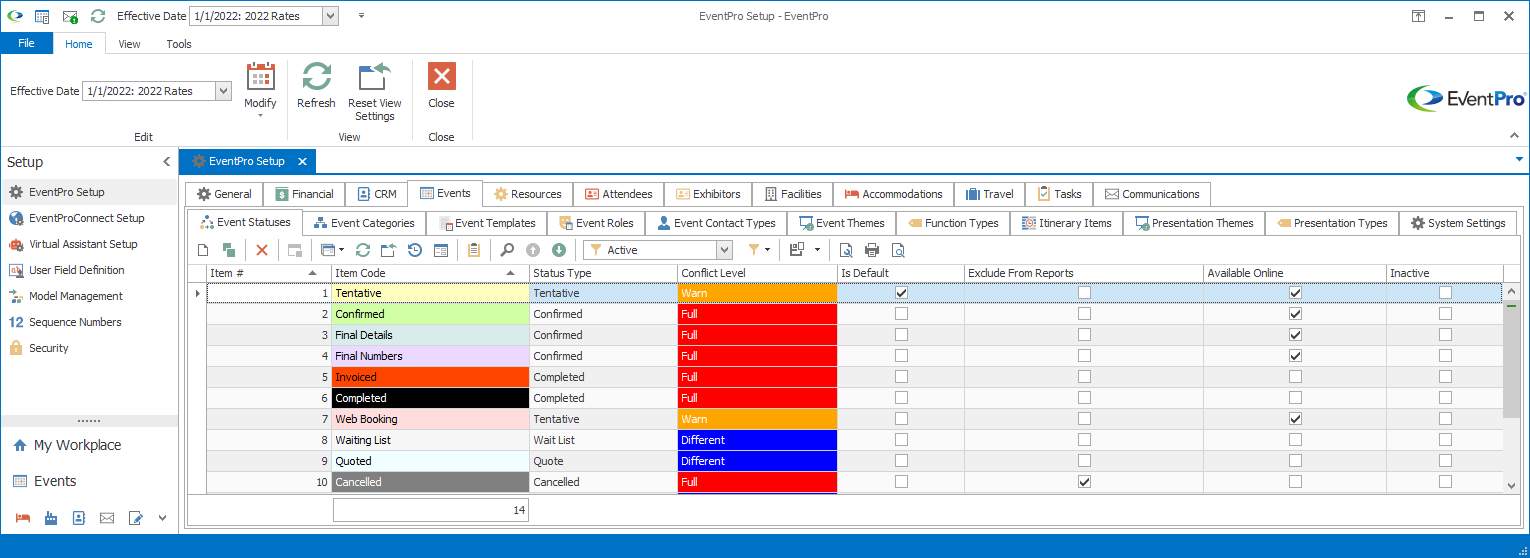The height and width of the screenshot is (558, 1530).
Task: Collapse the Setup navigation panel
Action: tap(166, 162)
